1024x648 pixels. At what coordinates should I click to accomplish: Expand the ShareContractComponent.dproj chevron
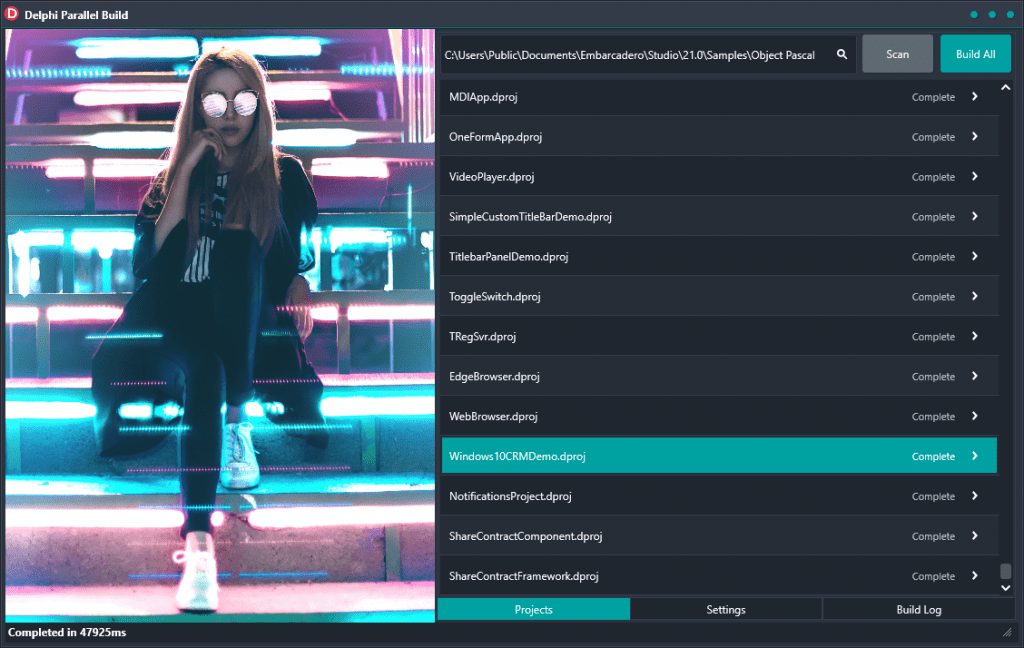[x=974, y=536]
